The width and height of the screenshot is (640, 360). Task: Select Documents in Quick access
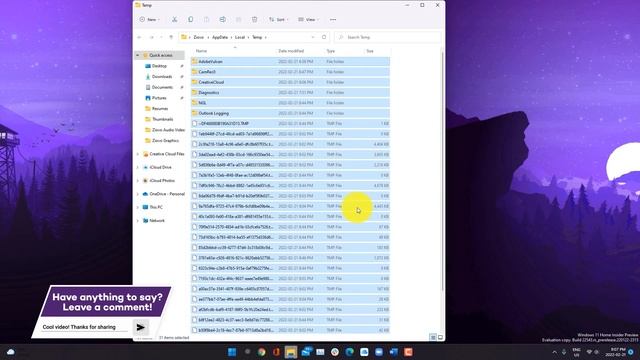point(162,87)
